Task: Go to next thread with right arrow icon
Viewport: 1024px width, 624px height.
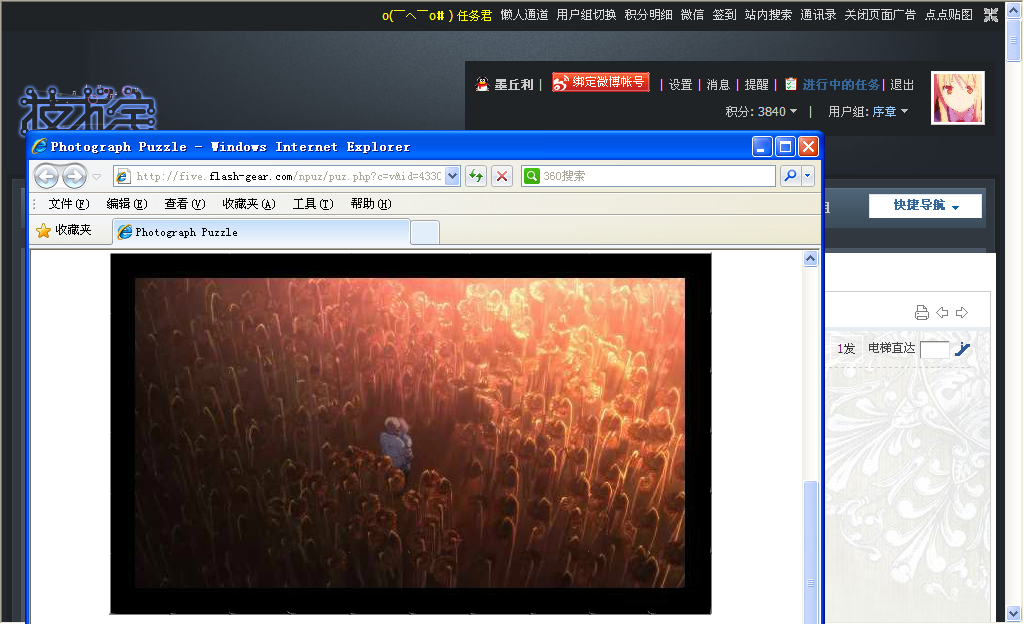Action: tap(962, 313)
